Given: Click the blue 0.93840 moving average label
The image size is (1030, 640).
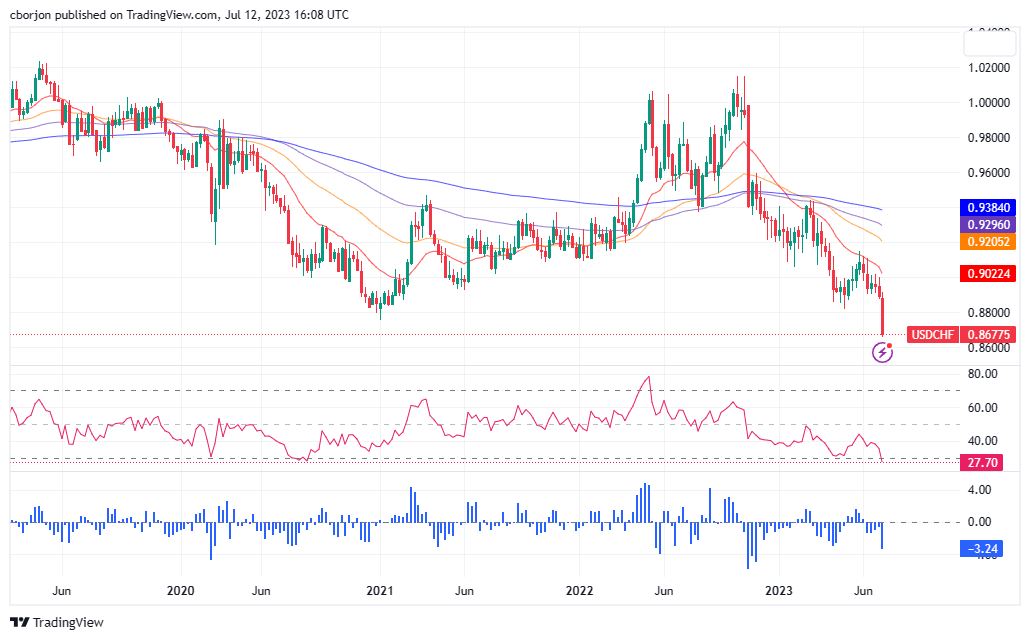Looking at the screenshot, I should 988,208.
